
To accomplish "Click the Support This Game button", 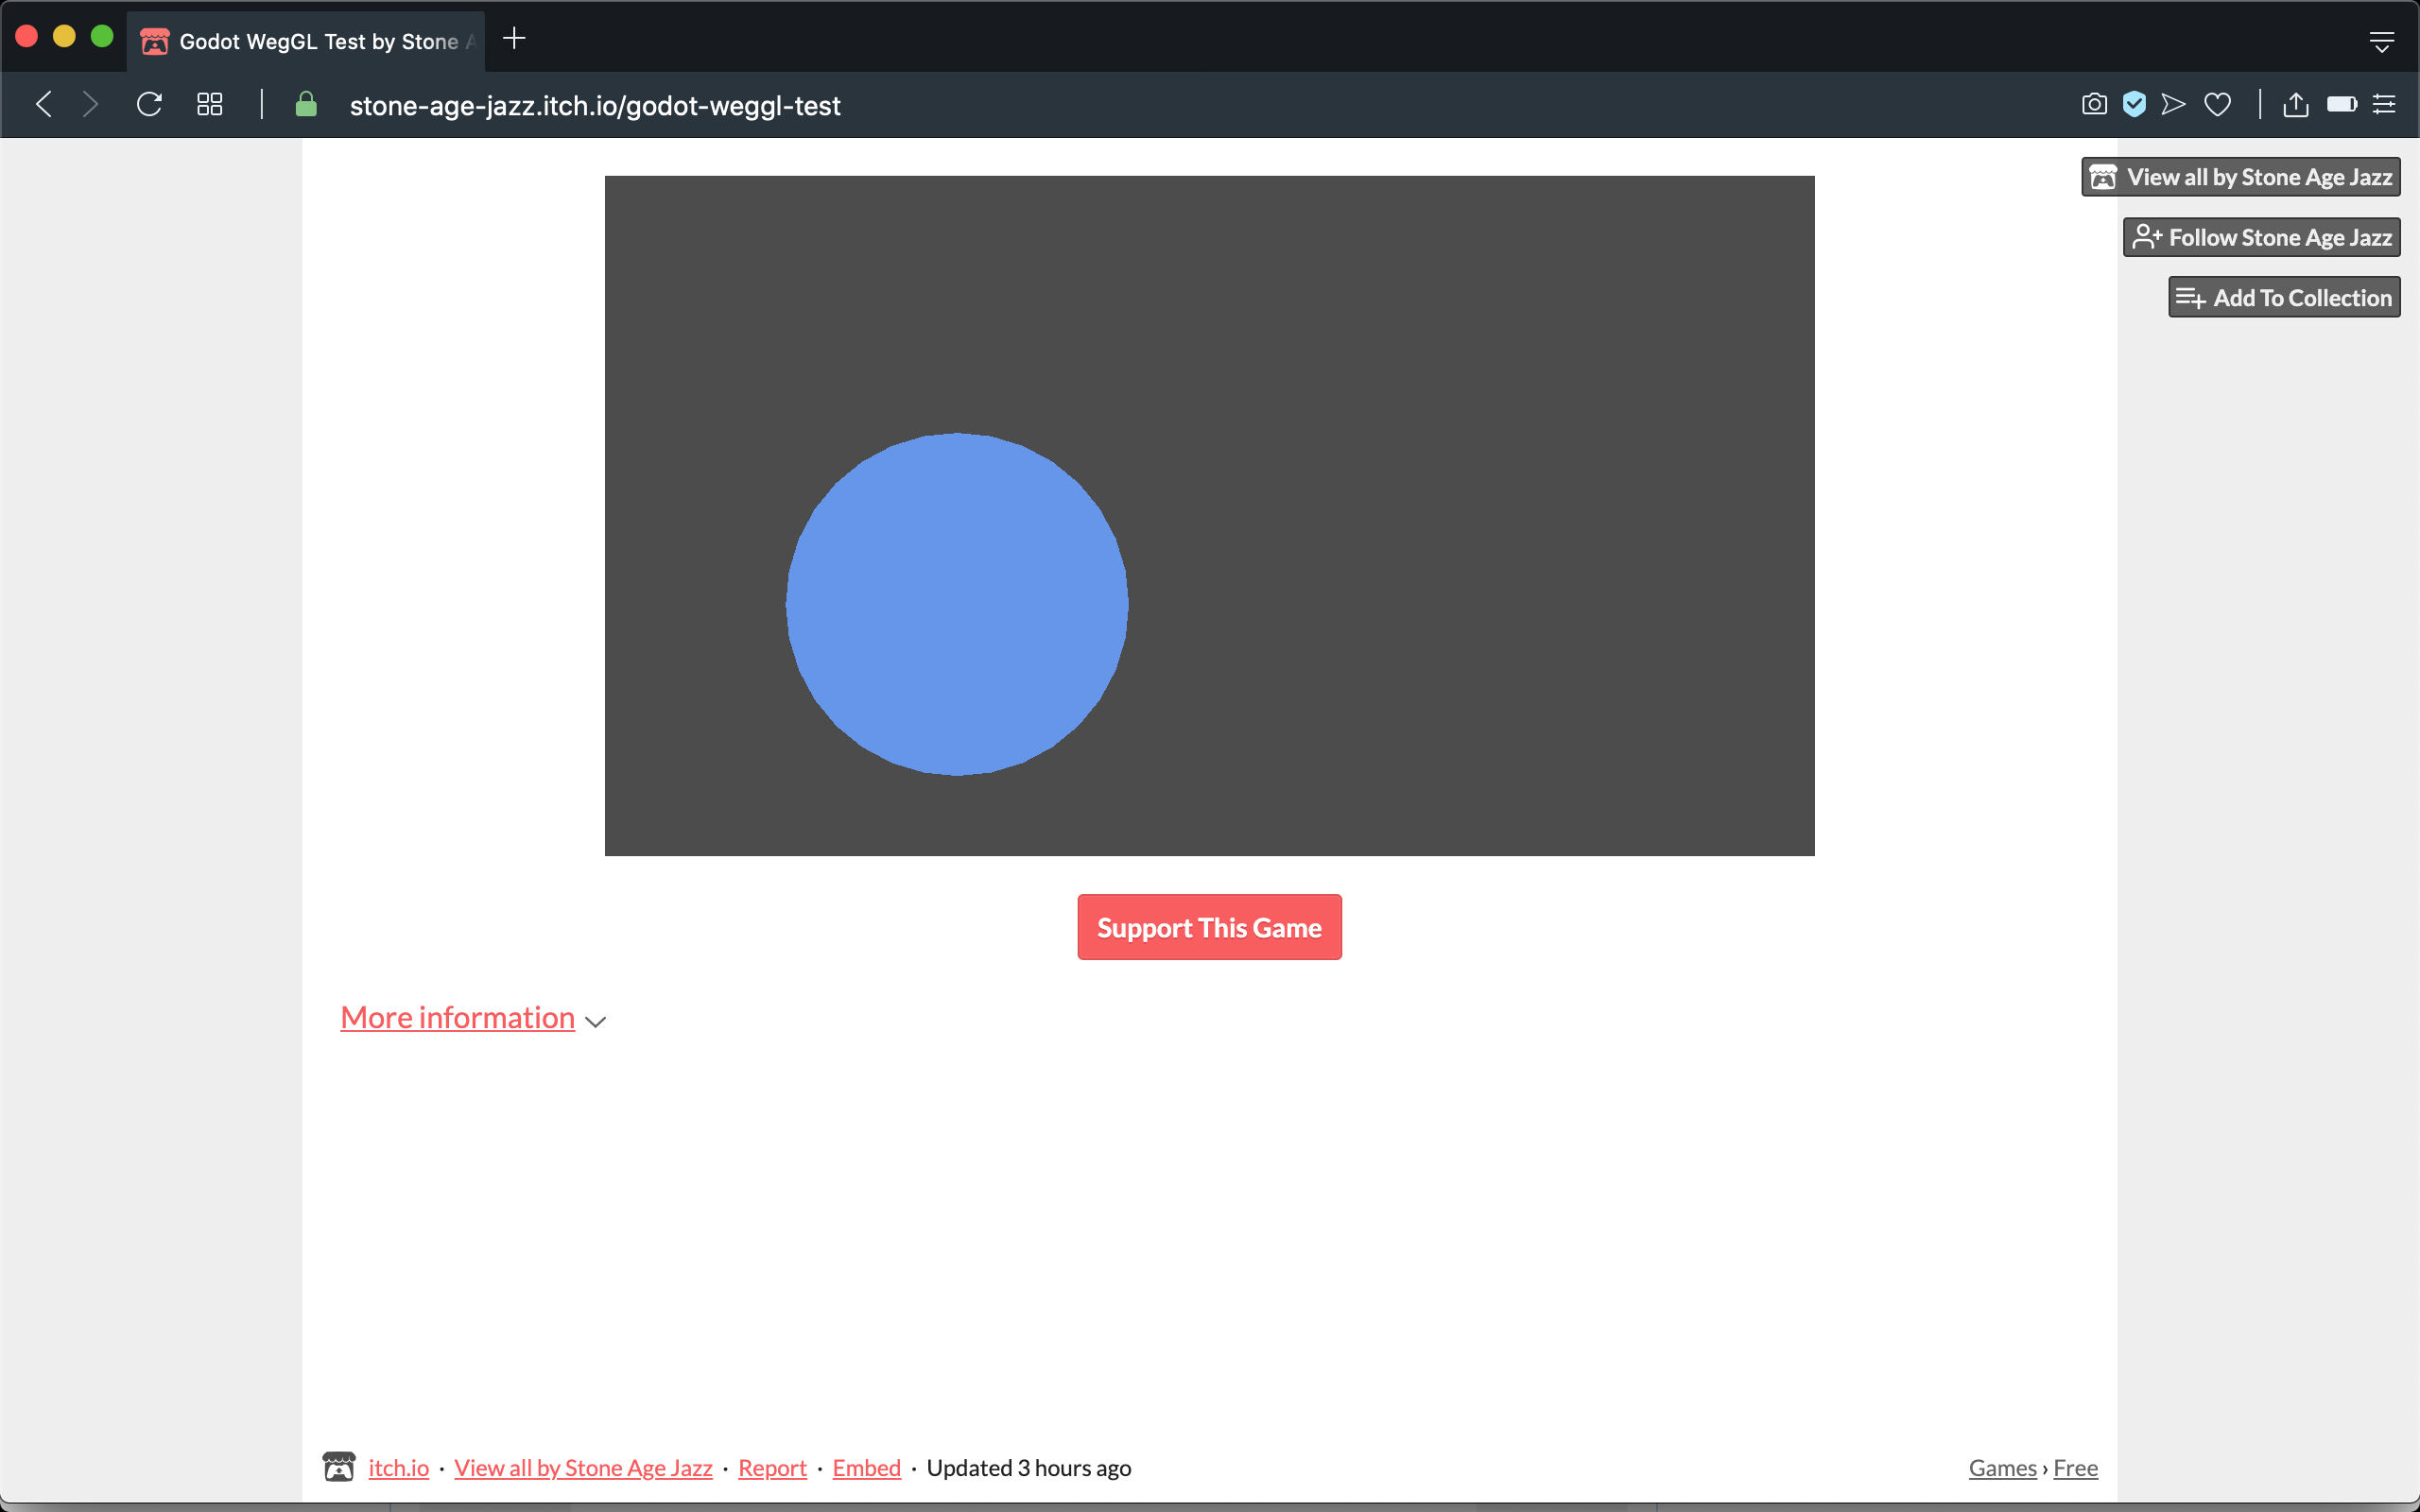I will (x=1209, y=927).
